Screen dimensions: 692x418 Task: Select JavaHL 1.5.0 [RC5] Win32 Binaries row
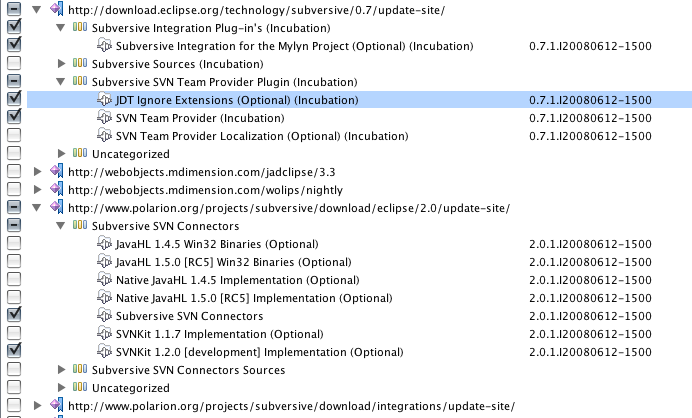(x=359, y=262)
